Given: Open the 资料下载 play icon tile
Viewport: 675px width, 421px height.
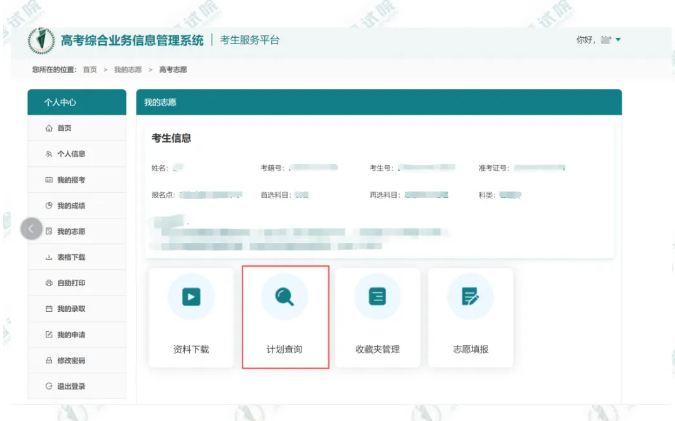Looking at the screenshot, I should (x=190, y=297).
